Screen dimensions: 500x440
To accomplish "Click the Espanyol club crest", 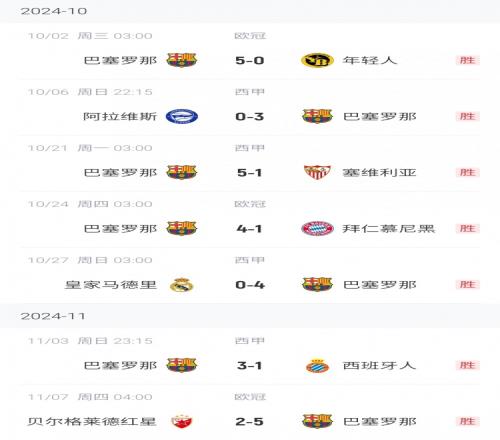I will [x=317, y=365].
